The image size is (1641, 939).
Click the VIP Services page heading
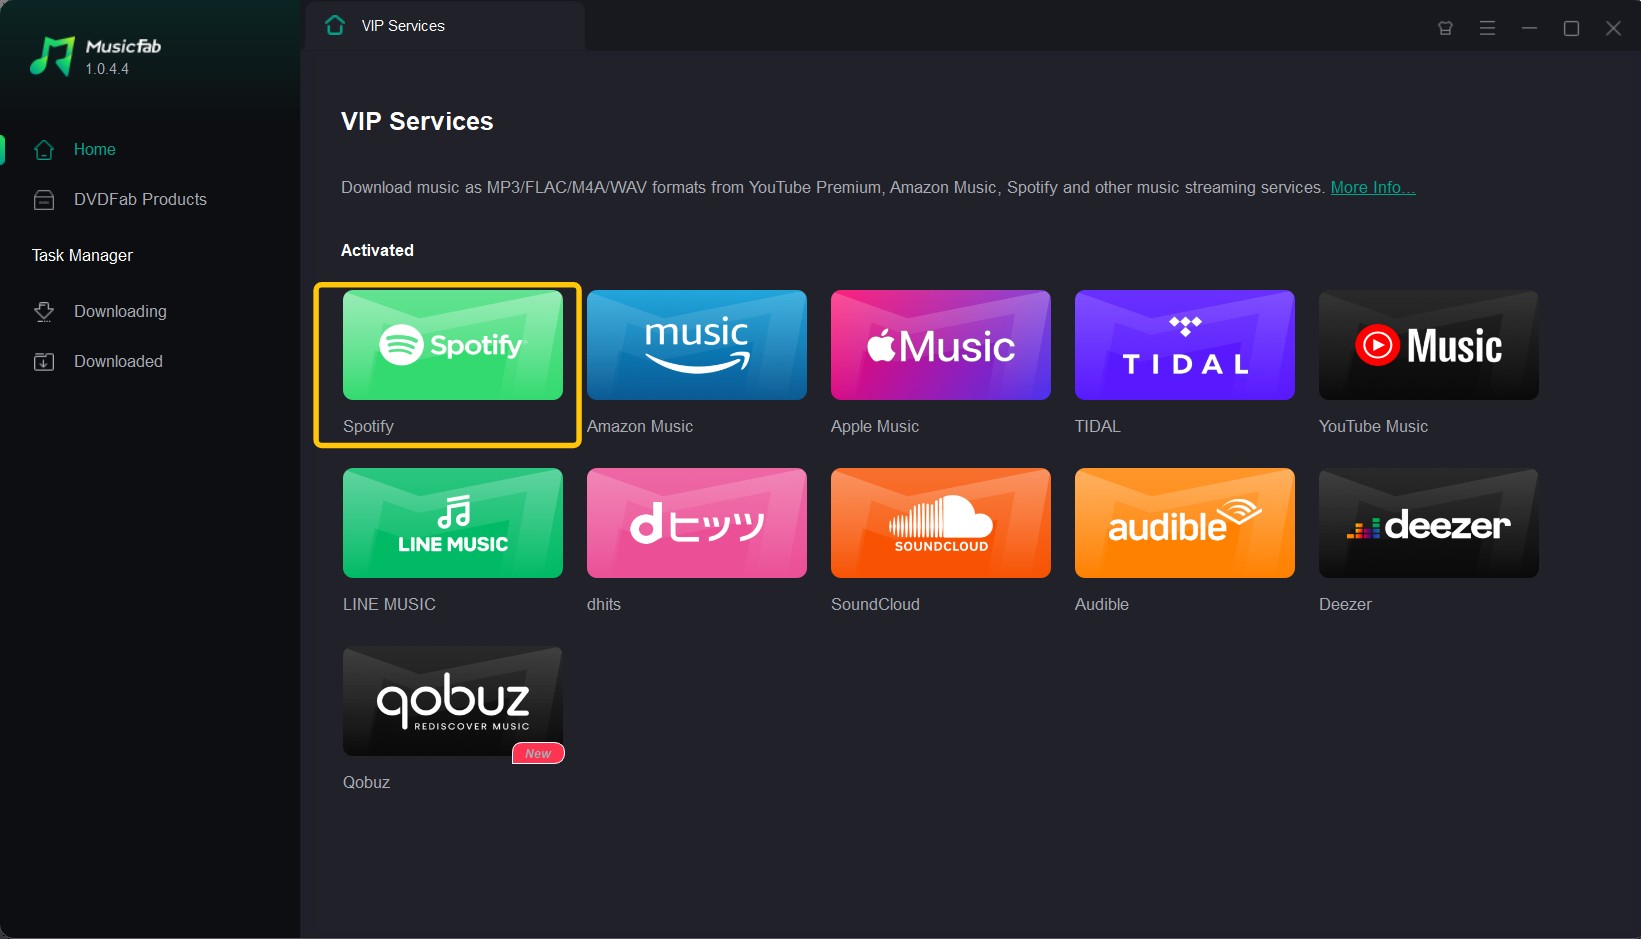click(417, 121)
